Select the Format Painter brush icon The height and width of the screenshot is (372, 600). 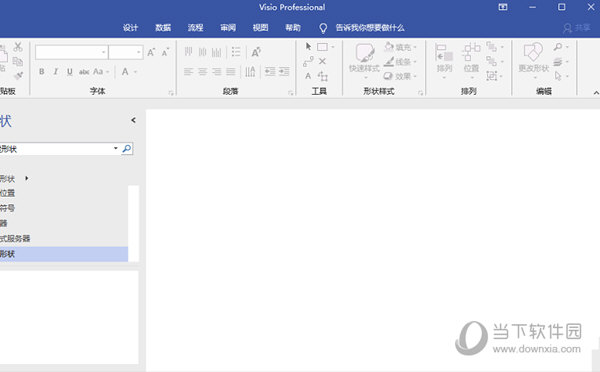[18, 75]
